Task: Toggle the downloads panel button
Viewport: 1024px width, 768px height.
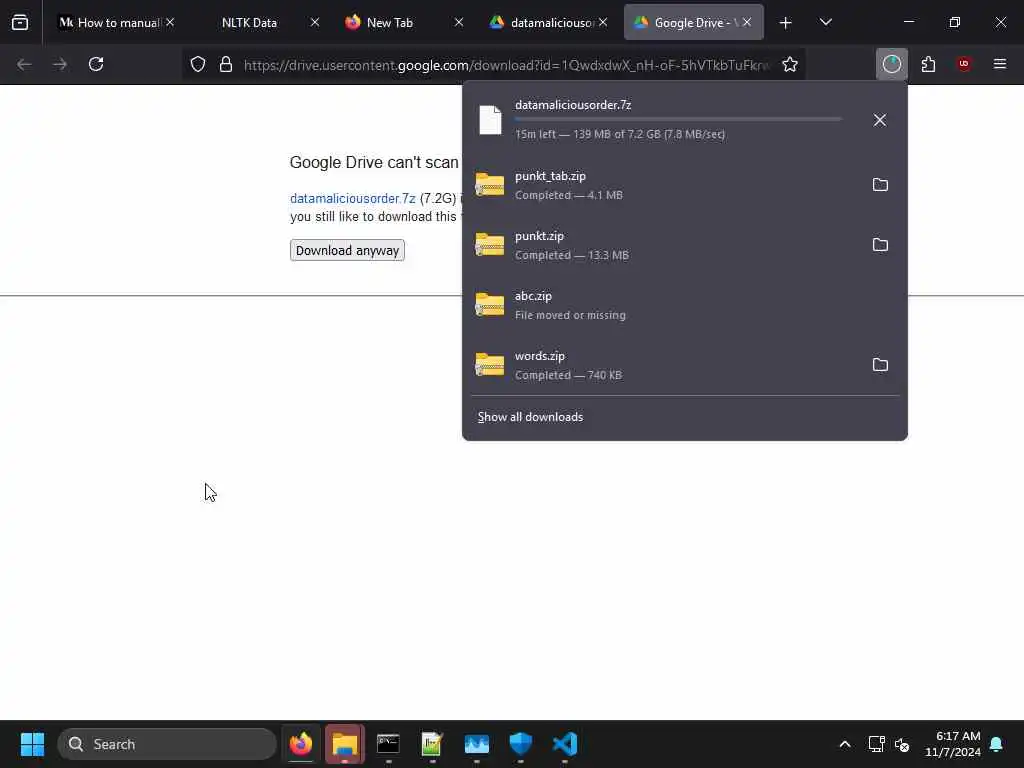Action: pyautogui.click(x=891, y=64)
